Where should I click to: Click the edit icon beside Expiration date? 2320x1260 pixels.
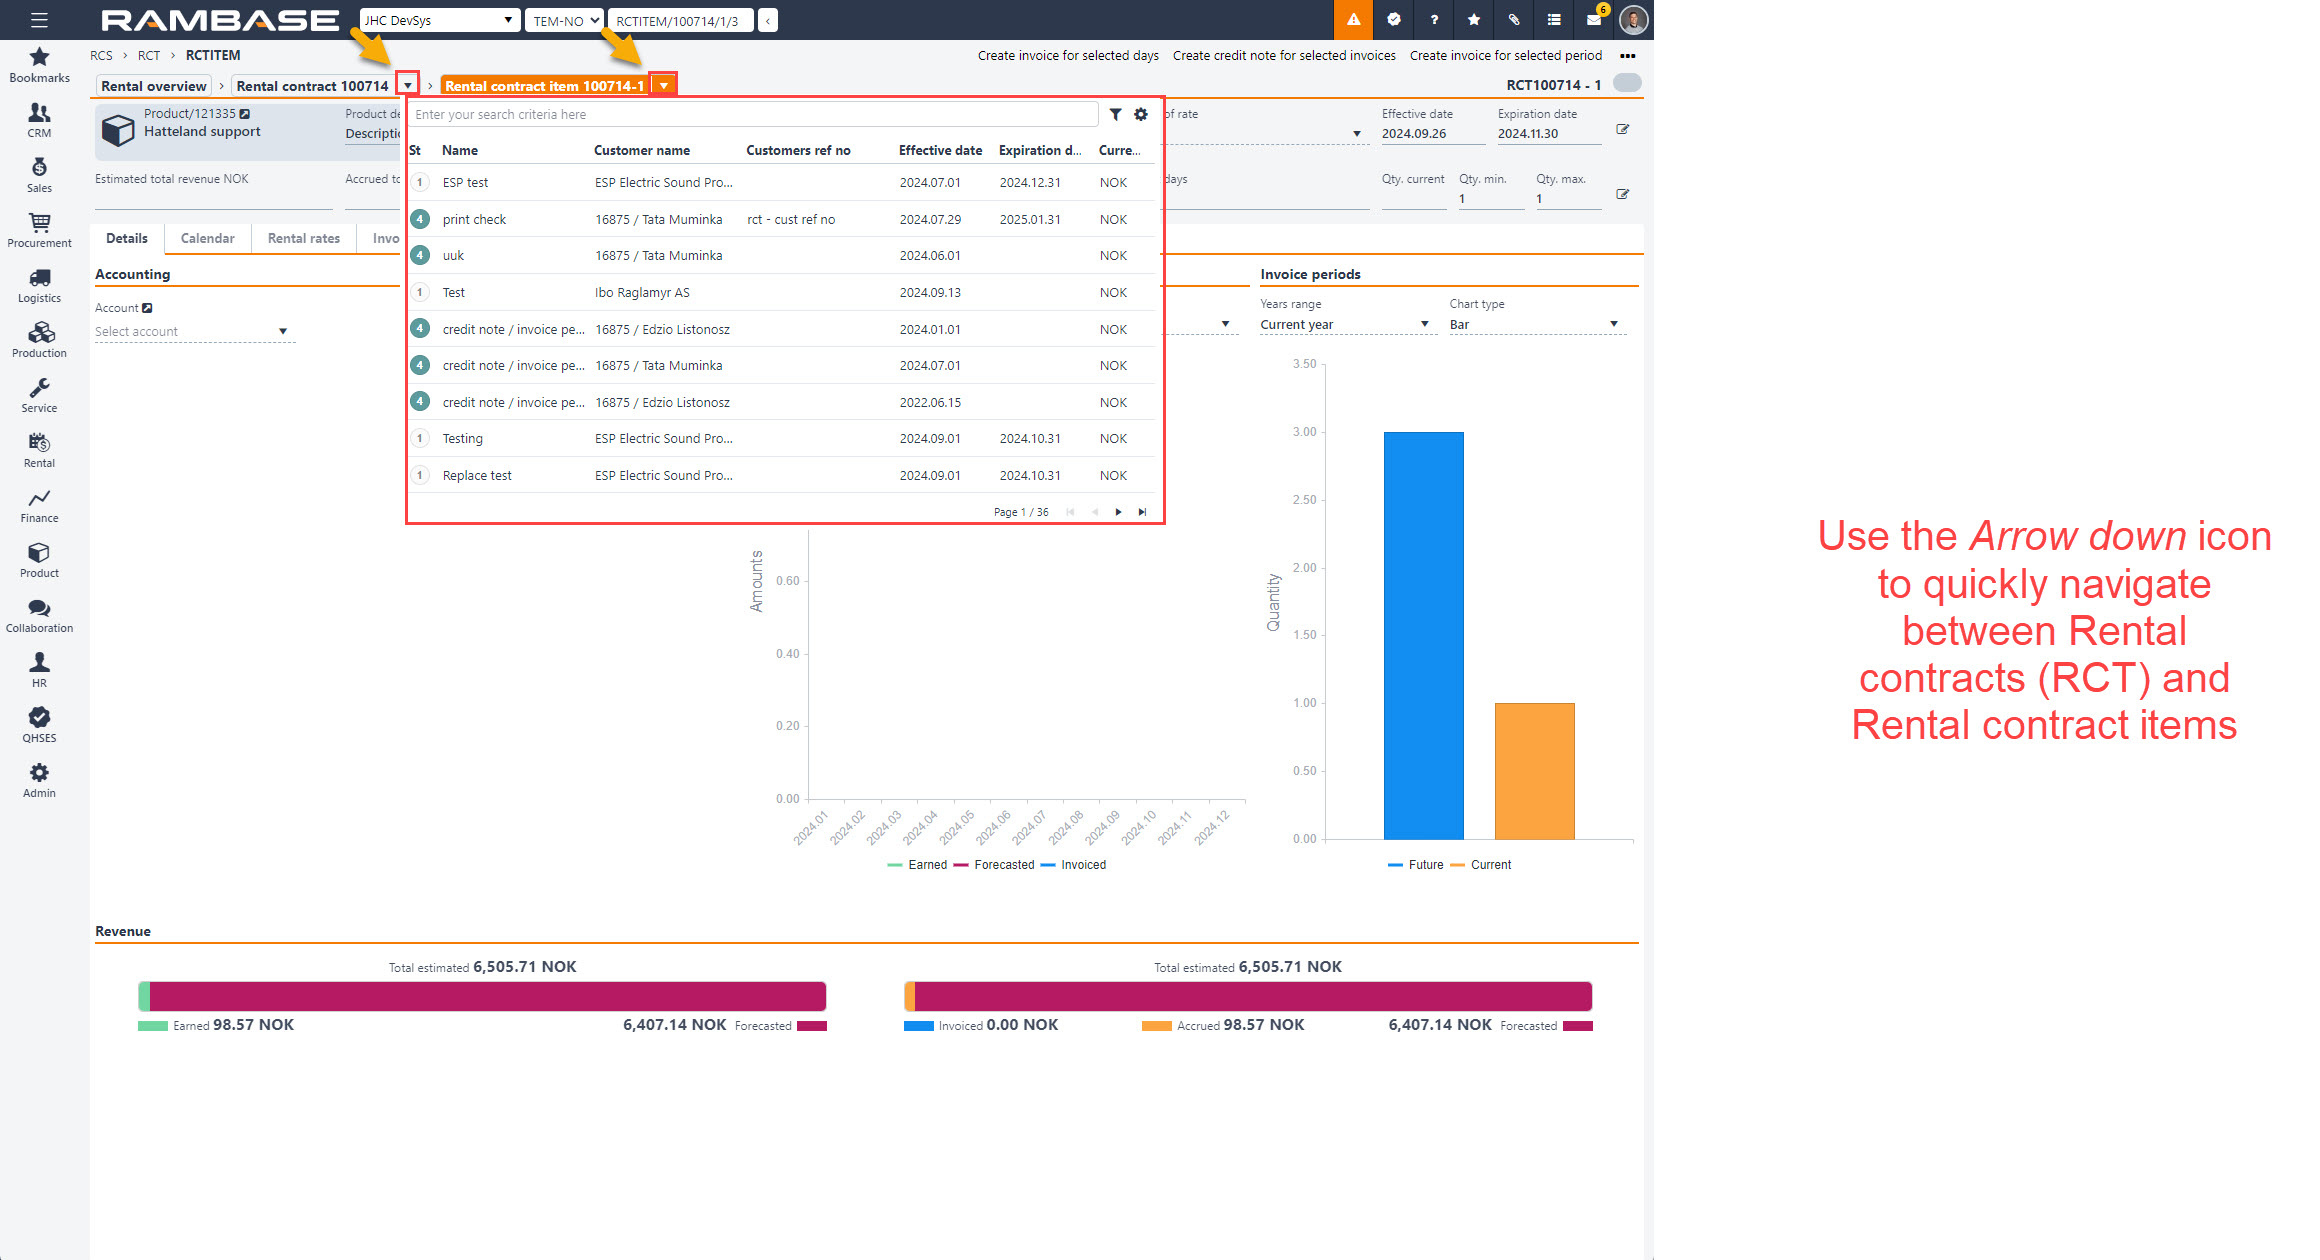[1622, 130]
